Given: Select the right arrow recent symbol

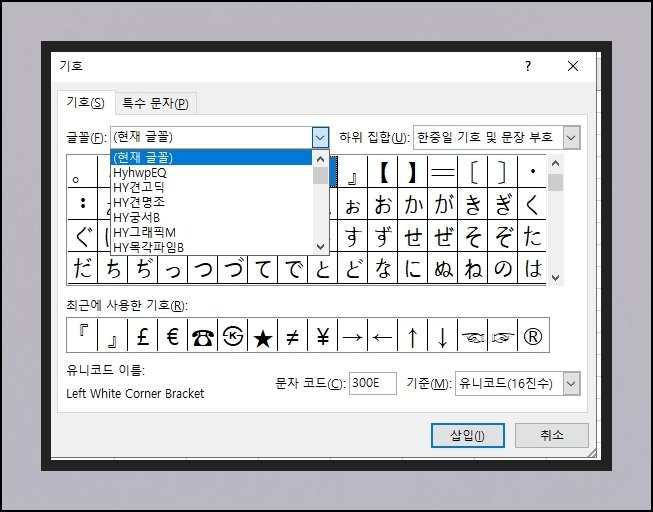Looking at the screenshot, I should pyautogui.click(x=352, y=335).
